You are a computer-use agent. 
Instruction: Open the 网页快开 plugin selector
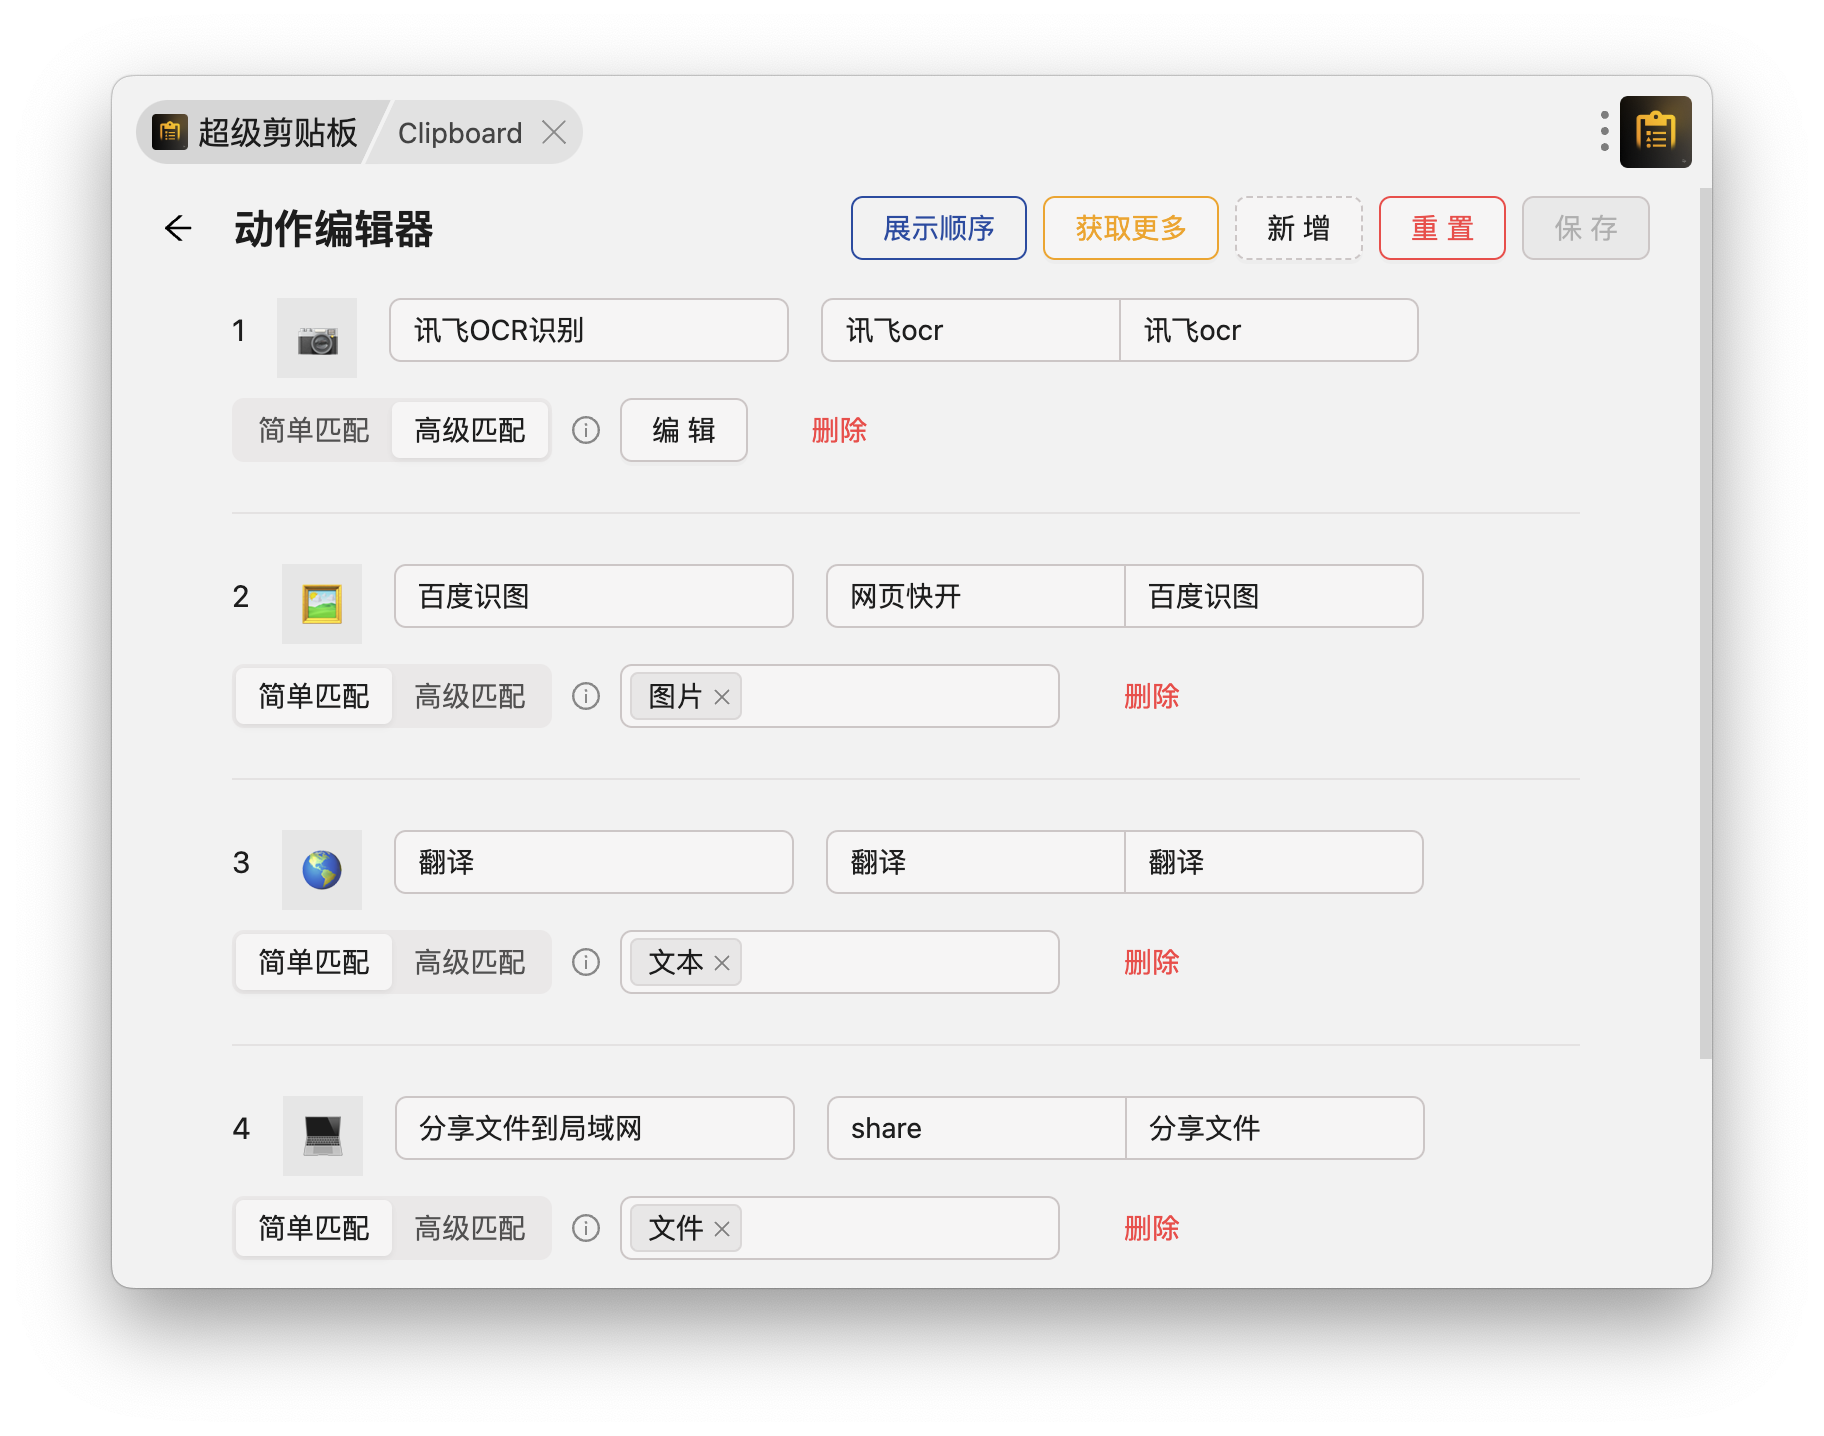pyautogui.click(x=975, y=596)
